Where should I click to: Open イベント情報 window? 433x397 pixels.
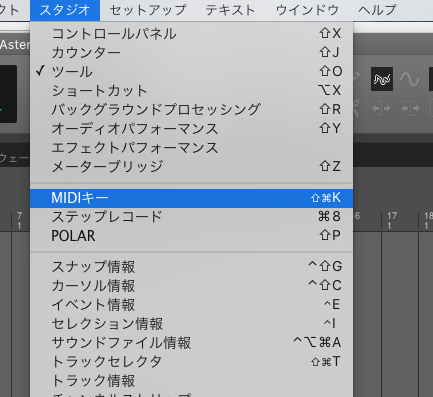(x=191, y=305)
